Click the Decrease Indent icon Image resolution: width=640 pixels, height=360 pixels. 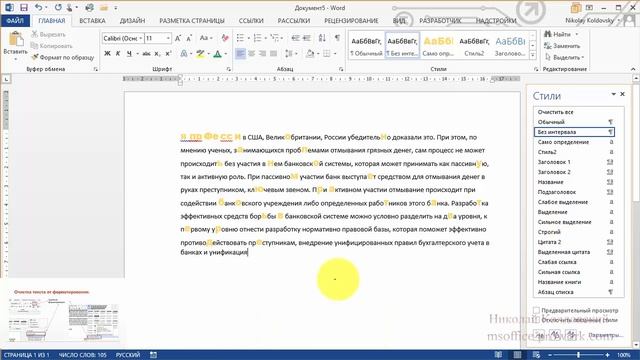click(296, 38)
